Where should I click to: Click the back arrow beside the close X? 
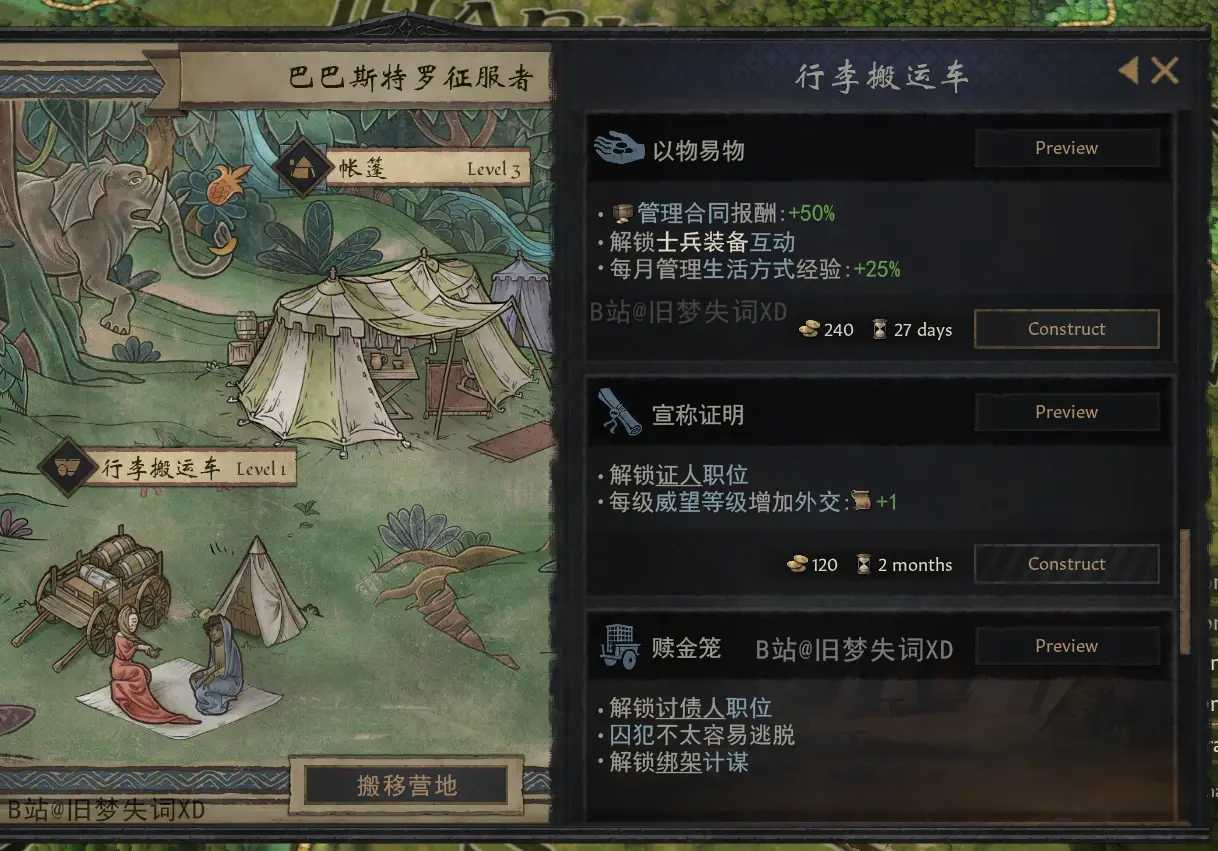(x=1128, y=71)
